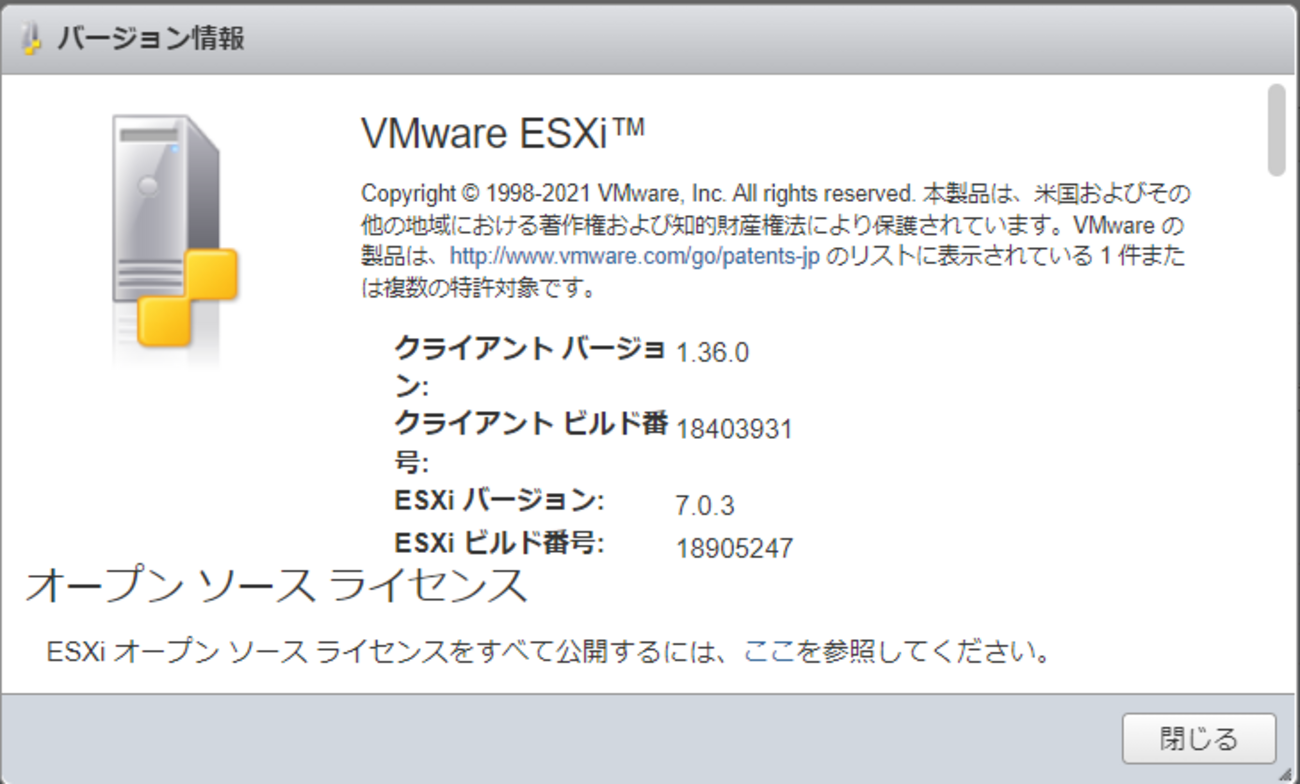Select the client version value 1.36.0
This screenshot has width=1300, height=784.
click(x=713, y=353)
